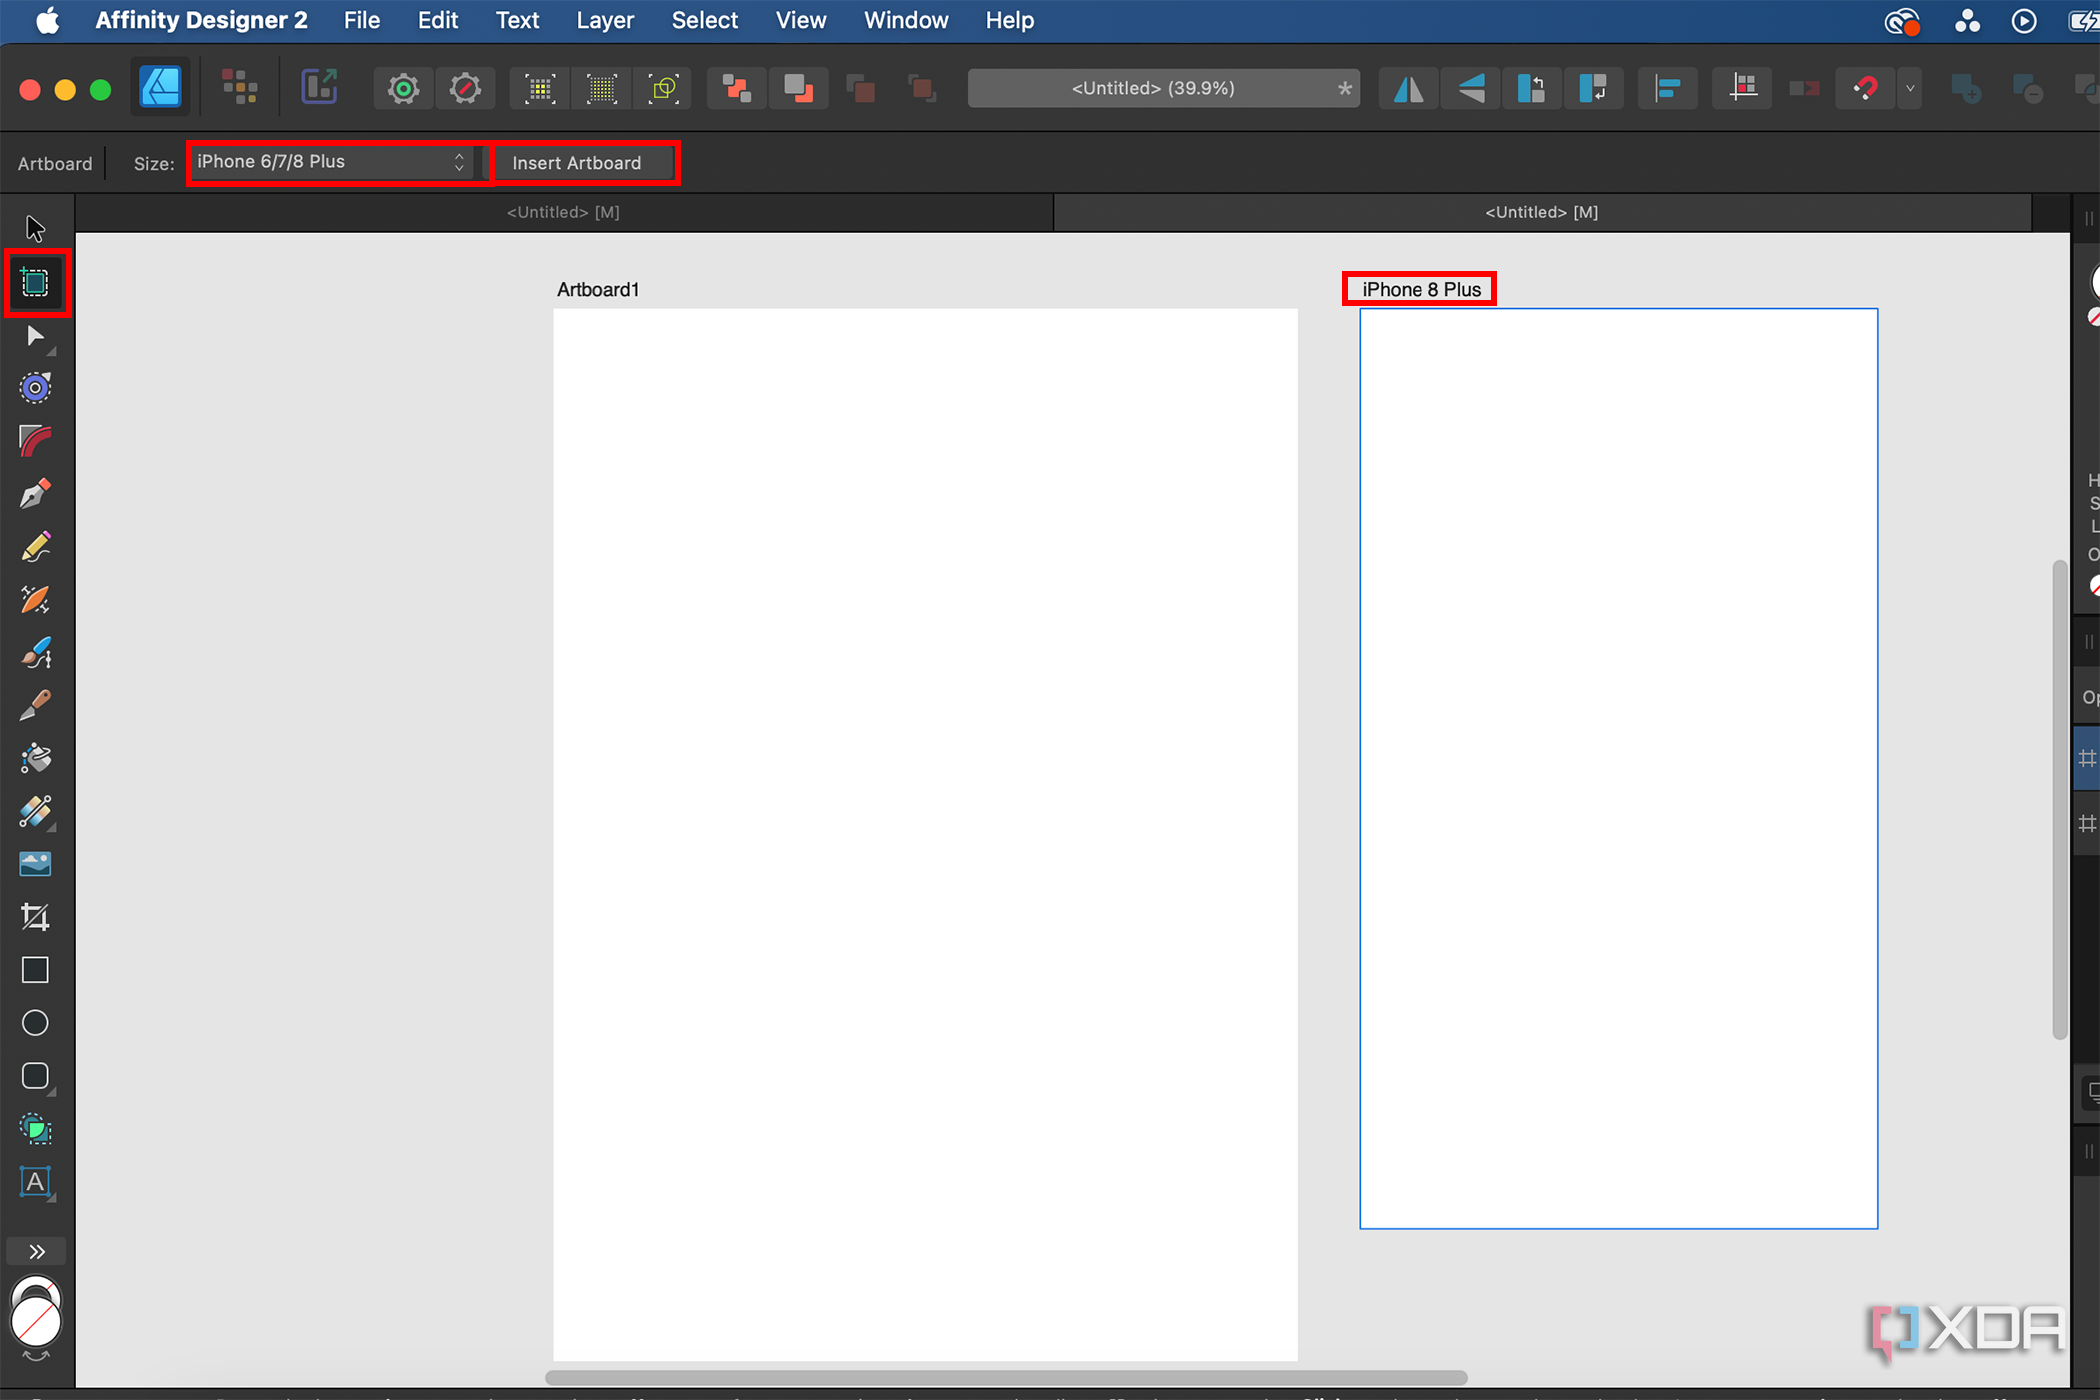Select the Node tool
The image size is (2100, 1400).
pyautogui.click(x=35, y=336)
